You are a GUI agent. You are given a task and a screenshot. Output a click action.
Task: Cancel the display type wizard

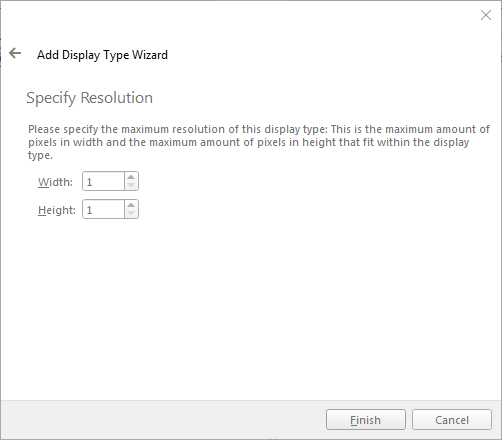click(452, 420)
